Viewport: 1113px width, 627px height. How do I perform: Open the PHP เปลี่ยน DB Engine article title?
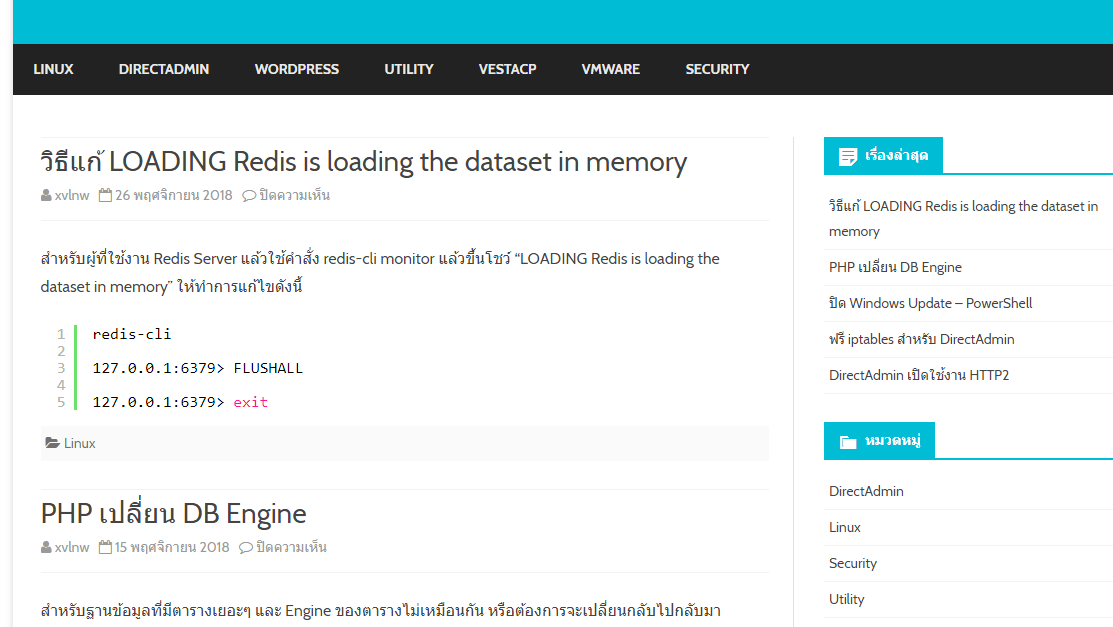point(173,513)
